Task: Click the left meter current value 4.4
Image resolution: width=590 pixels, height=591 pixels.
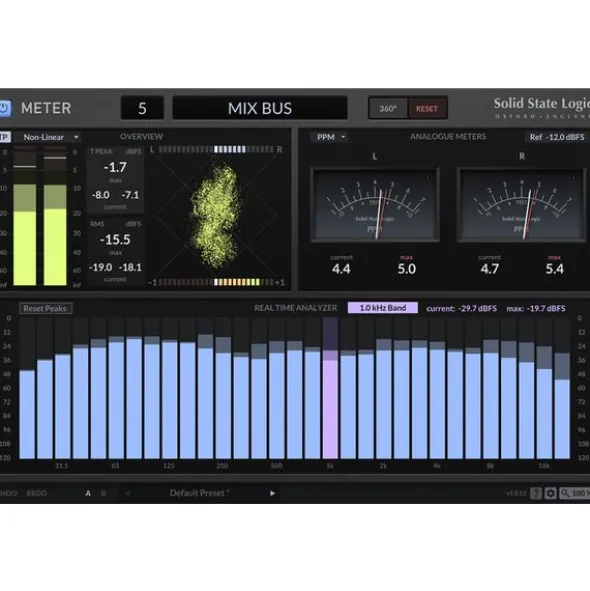Action: 341,269
